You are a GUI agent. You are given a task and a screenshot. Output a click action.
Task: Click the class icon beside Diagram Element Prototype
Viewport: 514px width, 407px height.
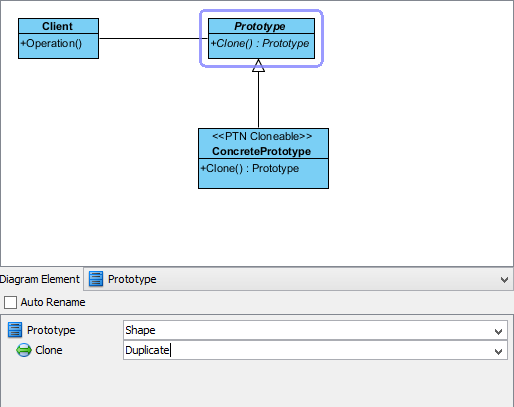coord(96,279)
